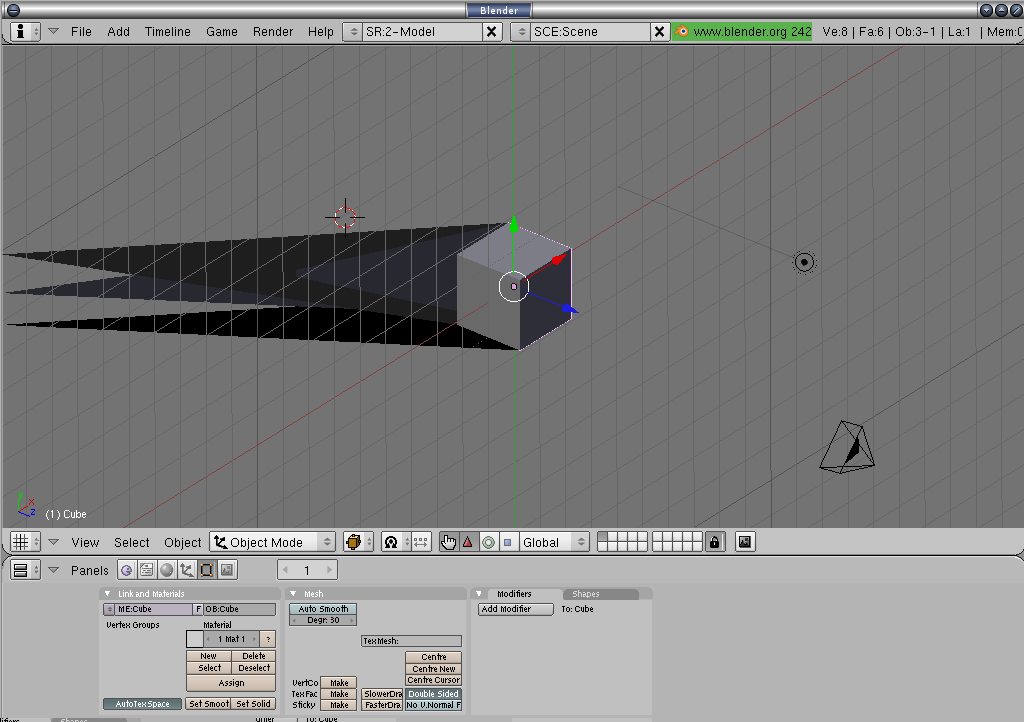
Task: Toggle the Double Sided mesh option
Action: pyautogui.click(x=433, y=694)
